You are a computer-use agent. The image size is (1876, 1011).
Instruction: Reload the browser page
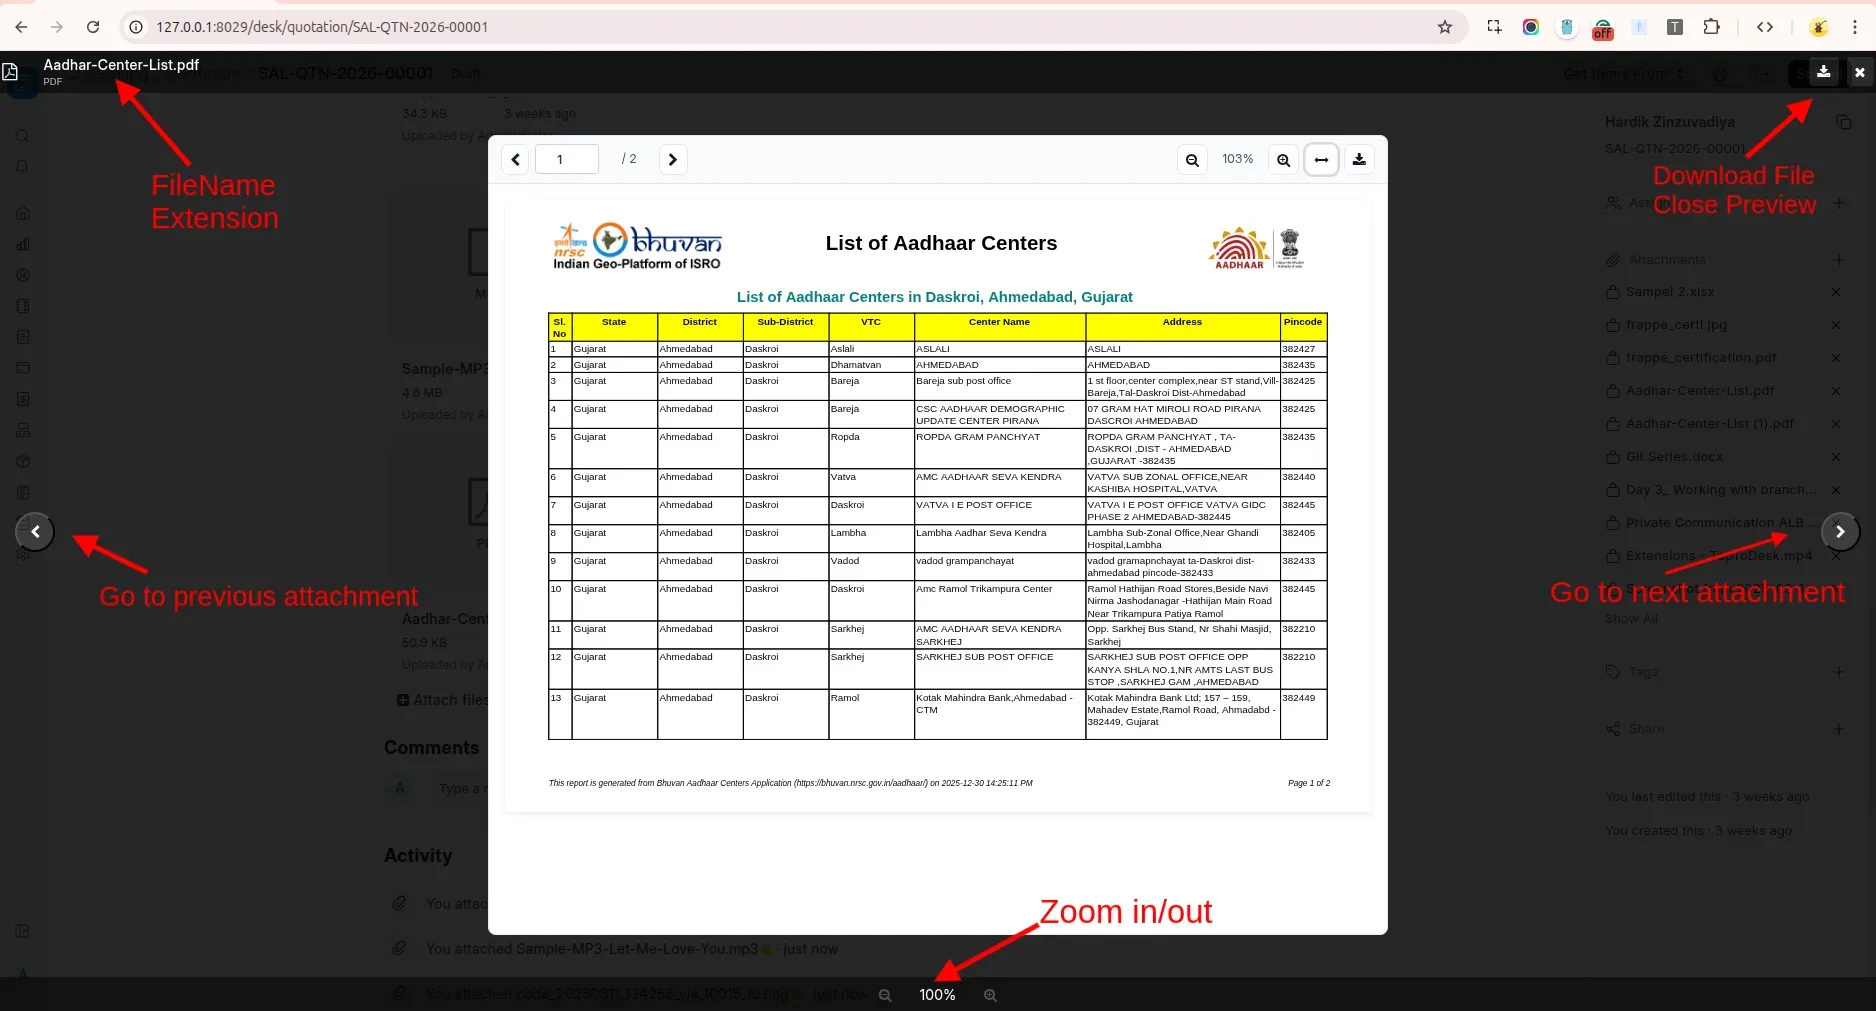pyautogui.click(x=93, y=27)
